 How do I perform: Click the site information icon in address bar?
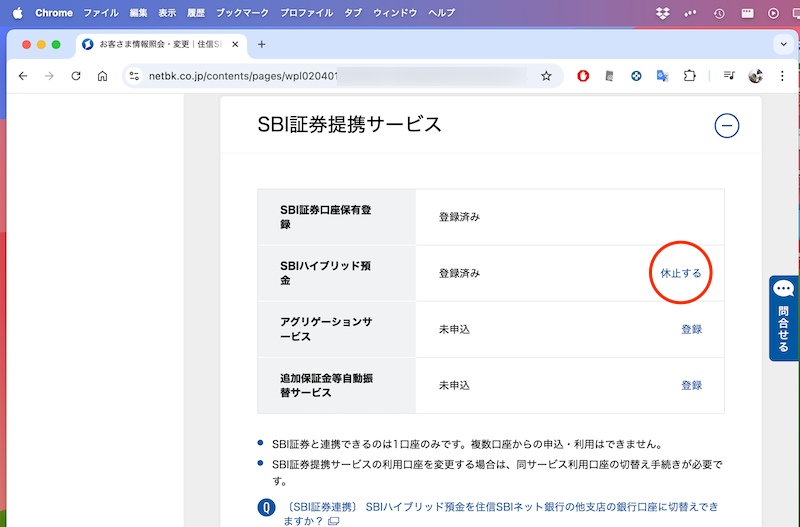click(135, 76)
